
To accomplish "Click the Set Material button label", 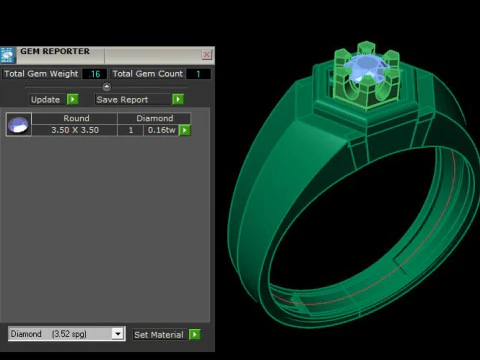I will tap(159, 335).
